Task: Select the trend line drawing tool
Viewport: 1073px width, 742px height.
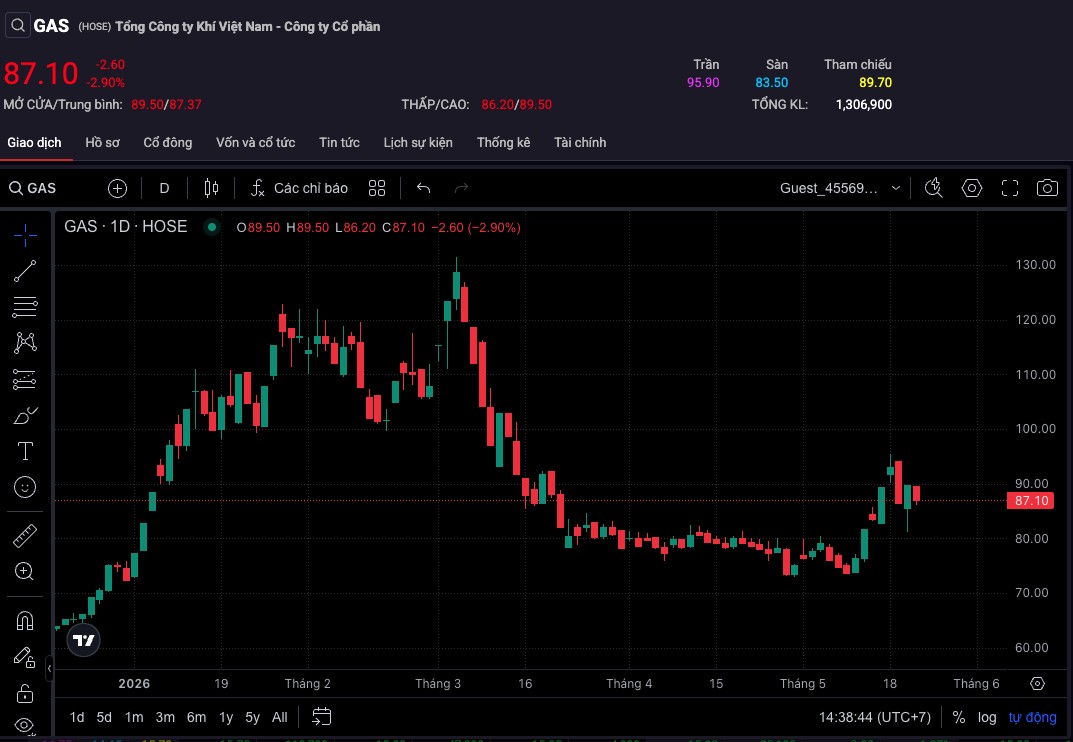Action: [x=25, y=271]
